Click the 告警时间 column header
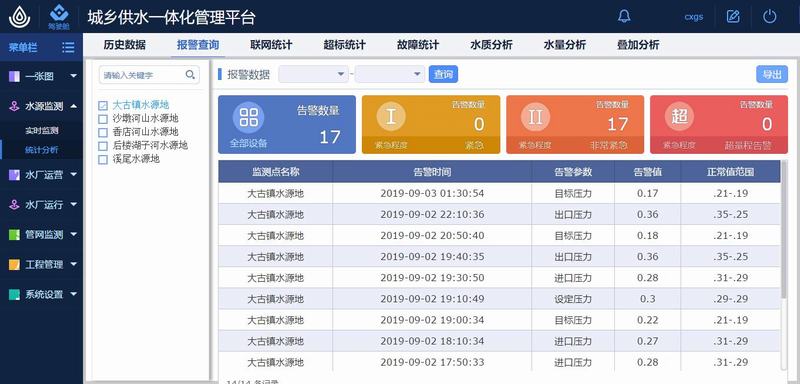Viewport: 800px width, 384px height. pos(432,172)
